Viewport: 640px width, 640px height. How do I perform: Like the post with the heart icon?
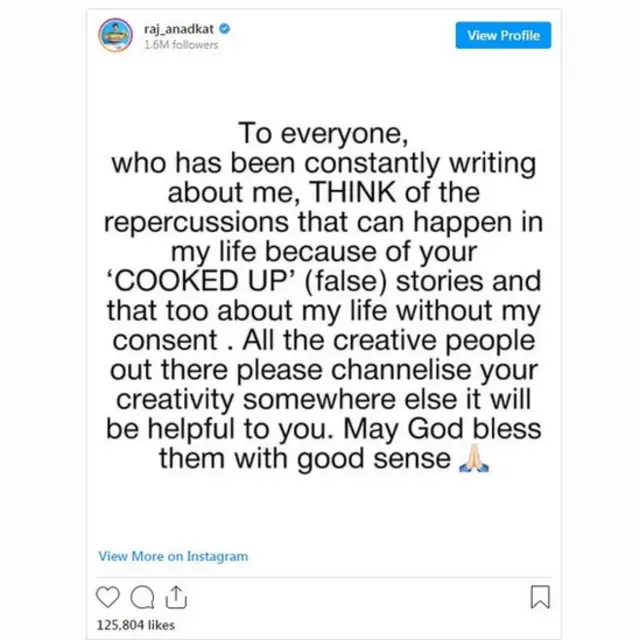108,597
